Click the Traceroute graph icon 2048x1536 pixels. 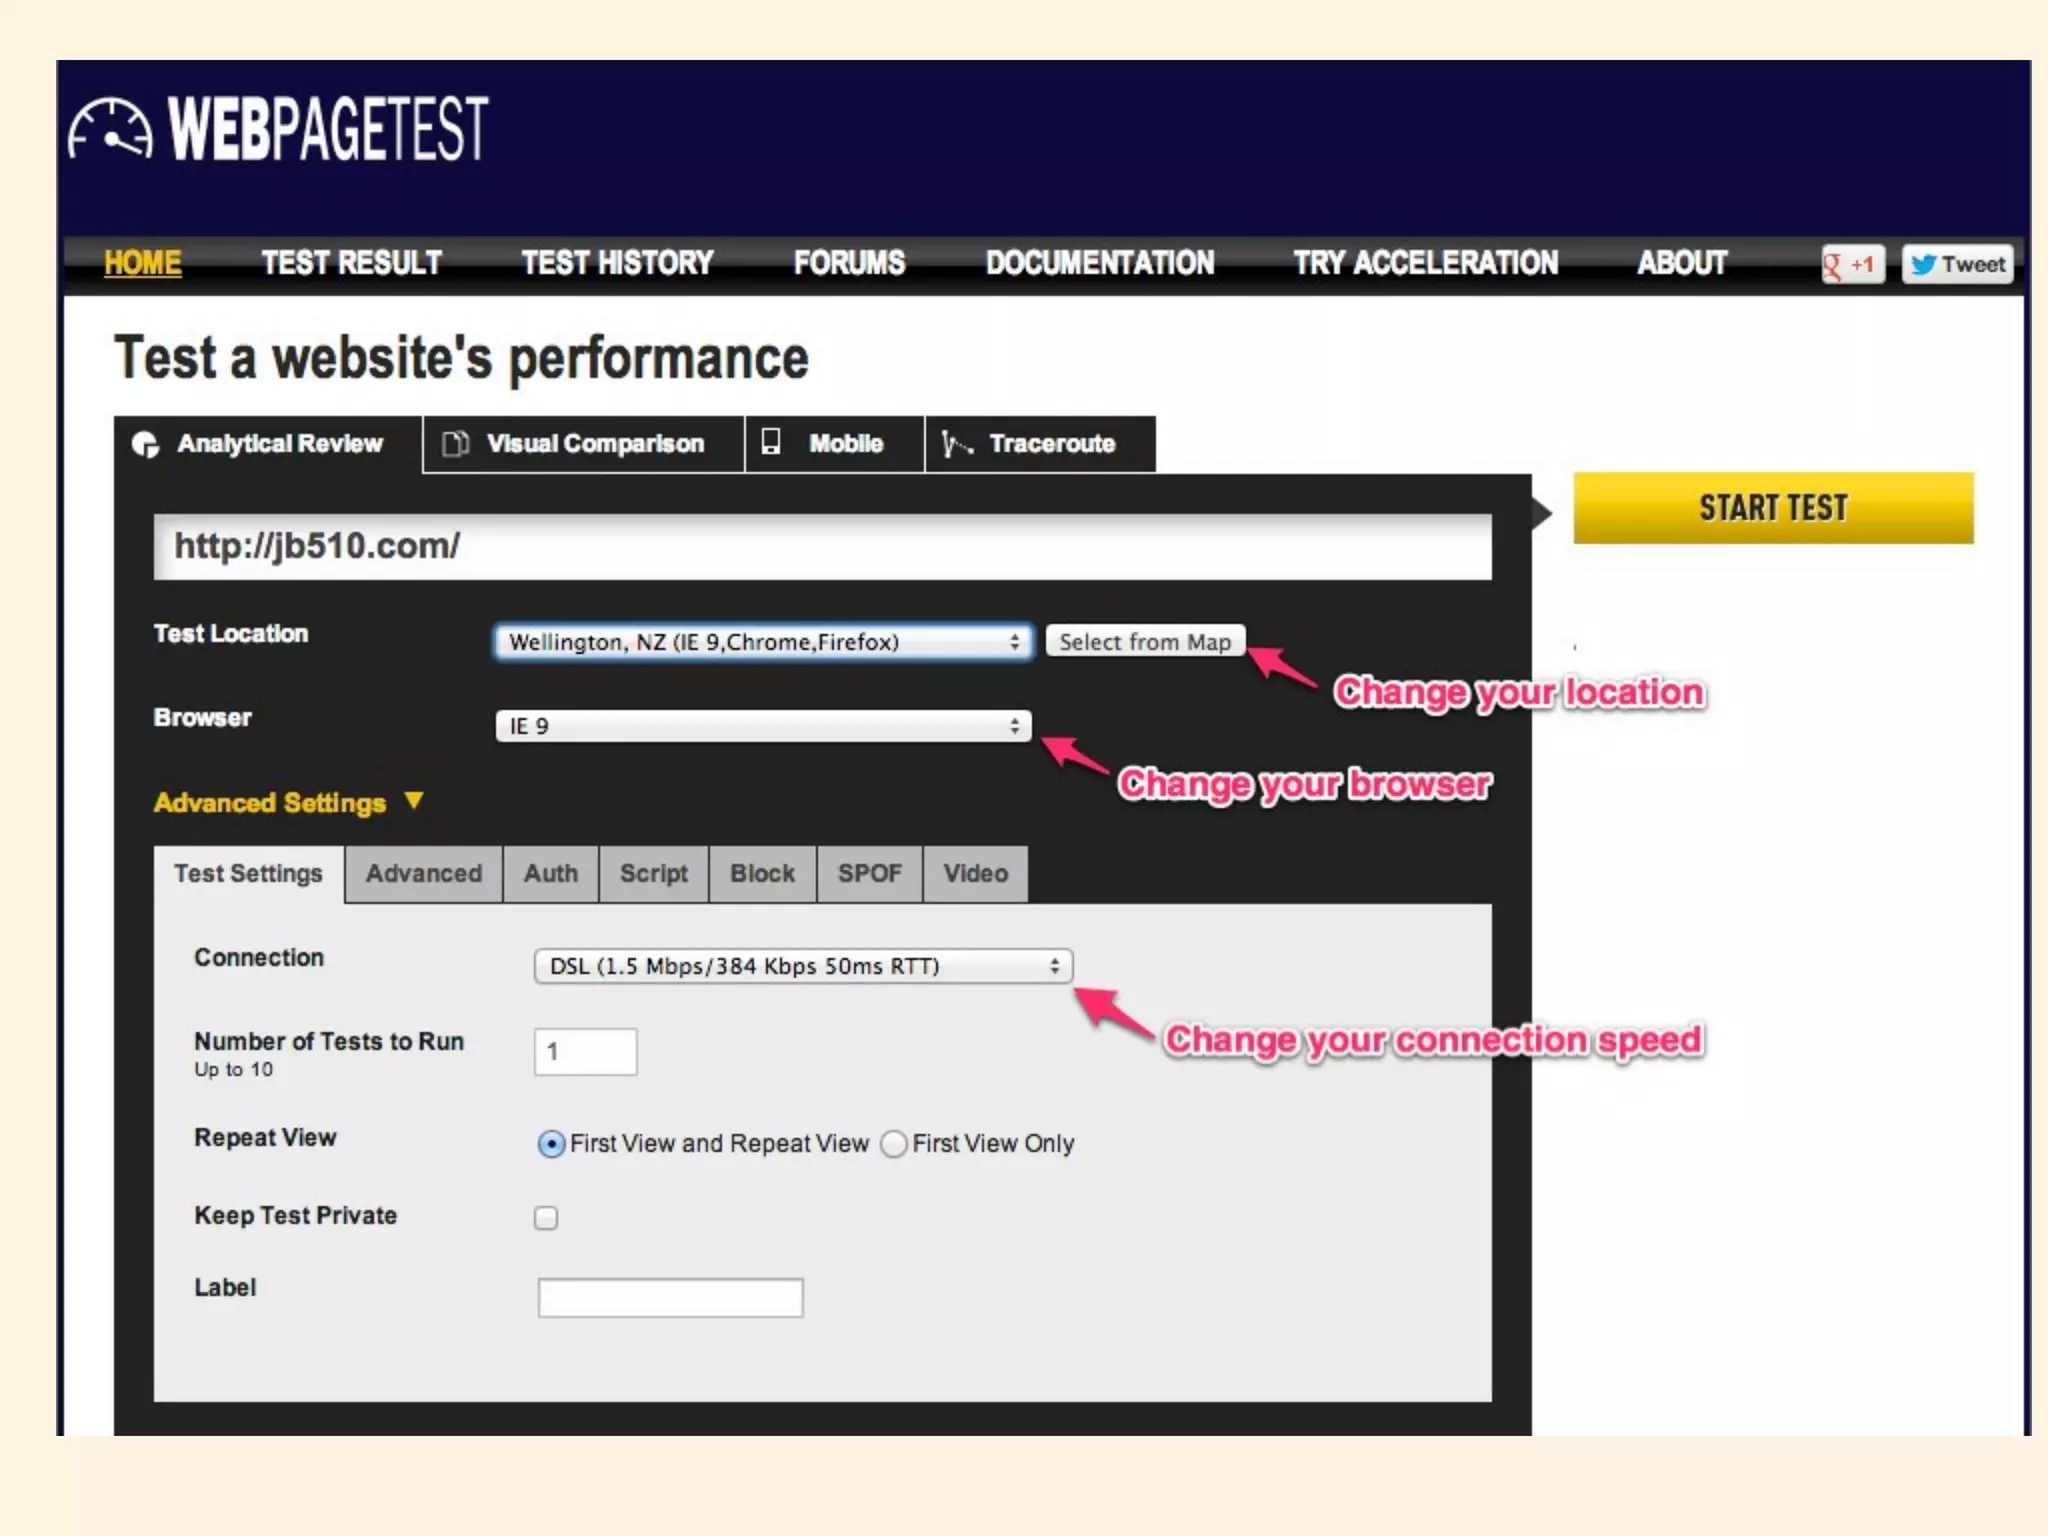tap(956, 444)
